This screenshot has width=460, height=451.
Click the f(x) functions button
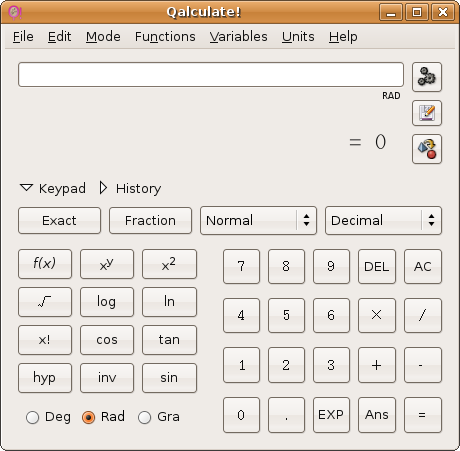click(x=45, y=264)
